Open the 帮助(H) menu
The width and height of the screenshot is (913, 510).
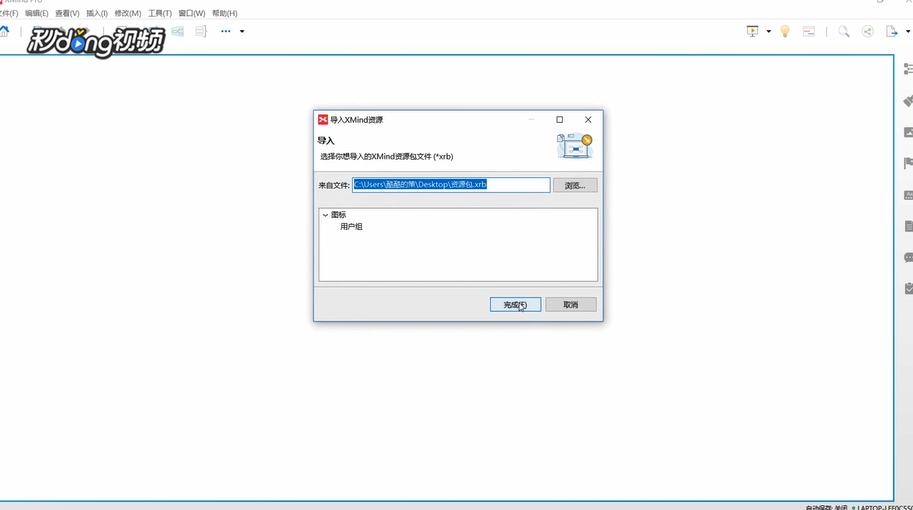225,13
